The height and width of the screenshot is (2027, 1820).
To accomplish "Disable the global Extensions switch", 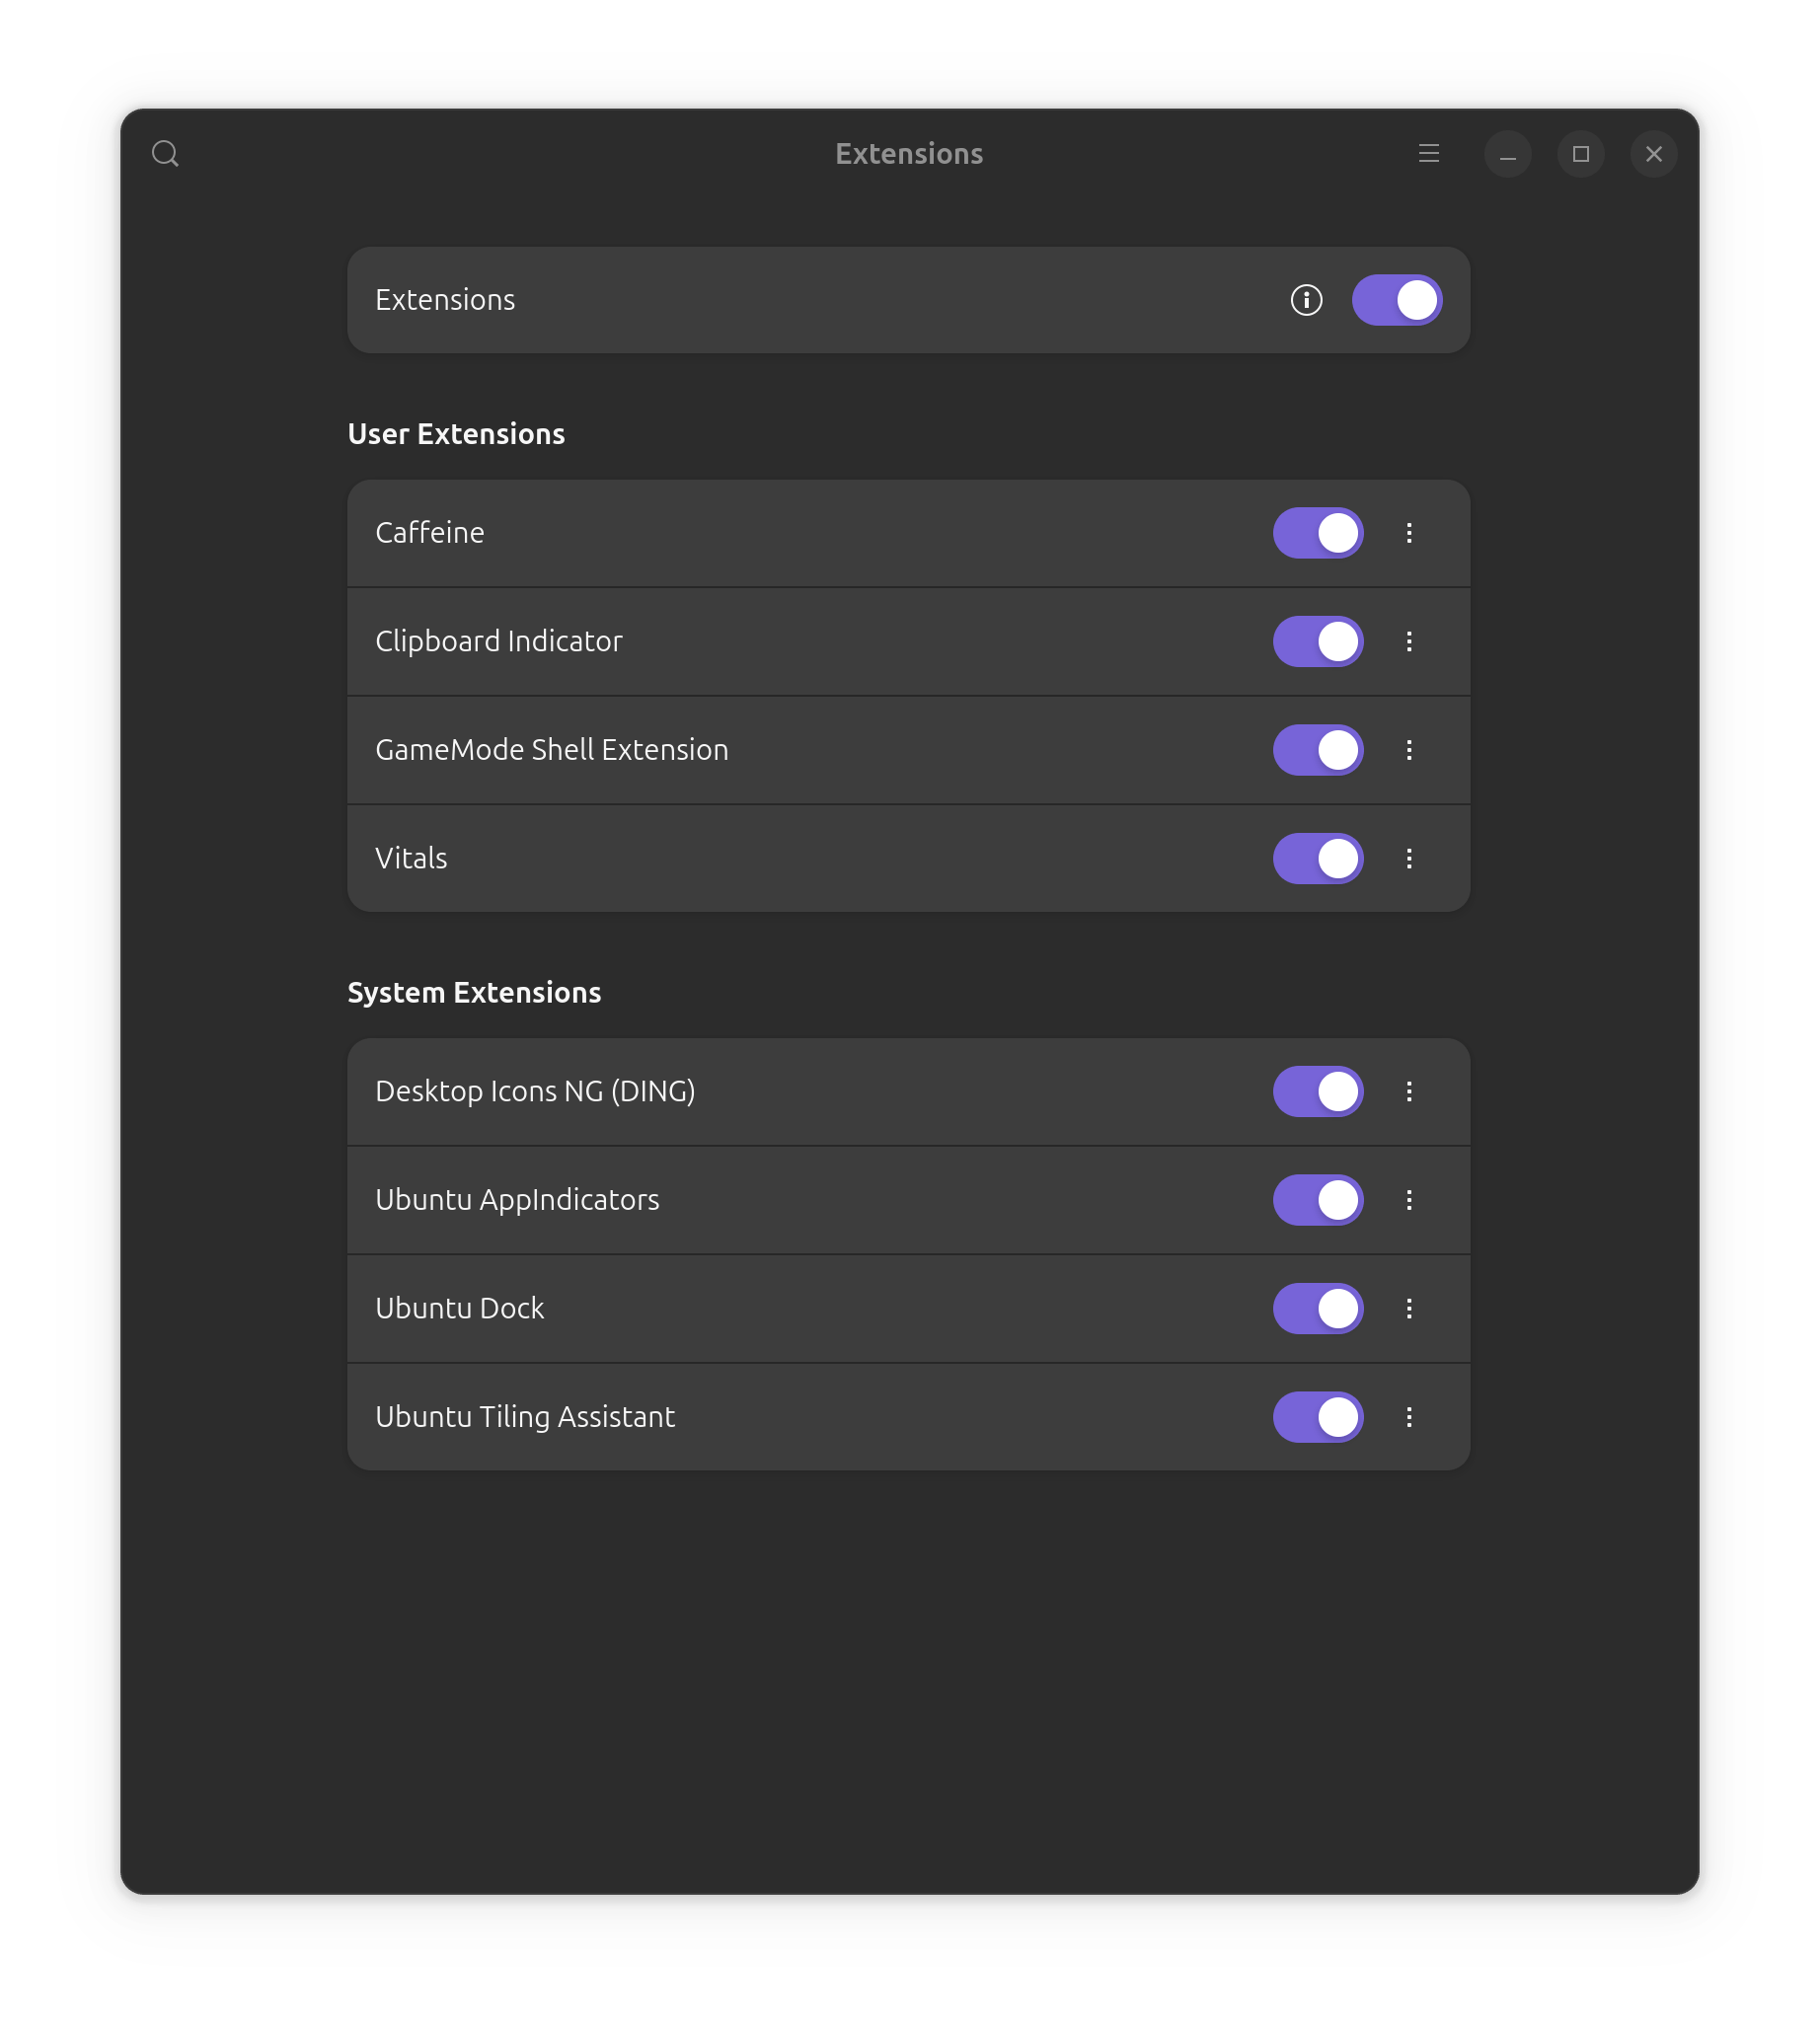I will (1396, 300).
